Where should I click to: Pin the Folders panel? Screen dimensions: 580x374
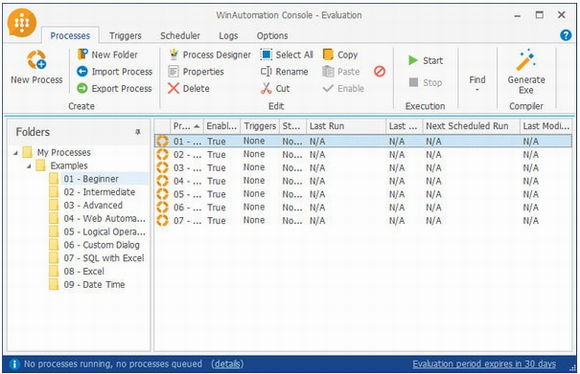click(x=138, y=132)
